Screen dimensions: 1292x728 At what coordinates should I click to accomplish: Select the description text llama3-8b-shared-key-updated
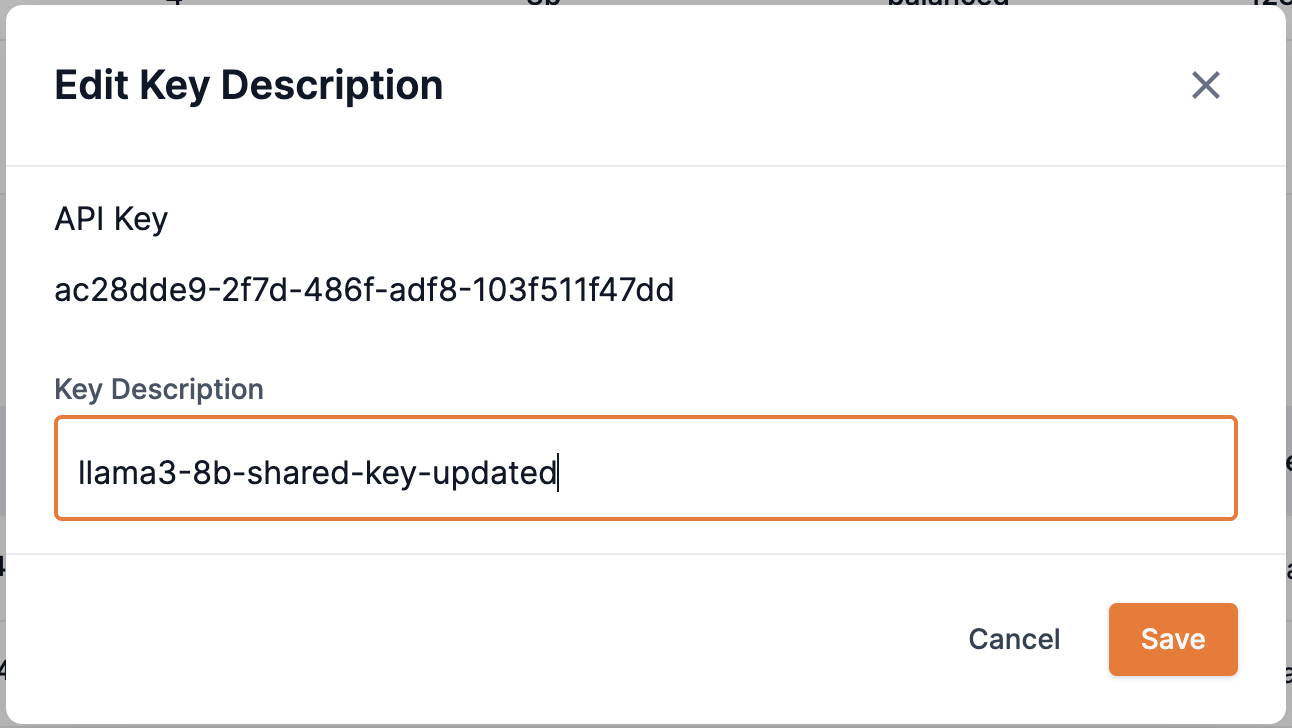[316, 472]
